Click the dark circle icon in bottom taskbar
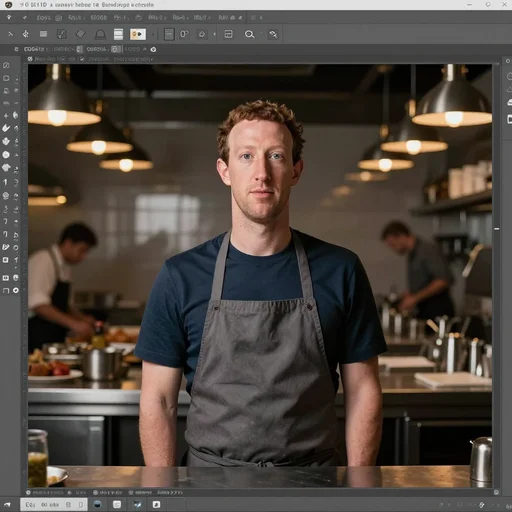512x512 pixels. 97,504
